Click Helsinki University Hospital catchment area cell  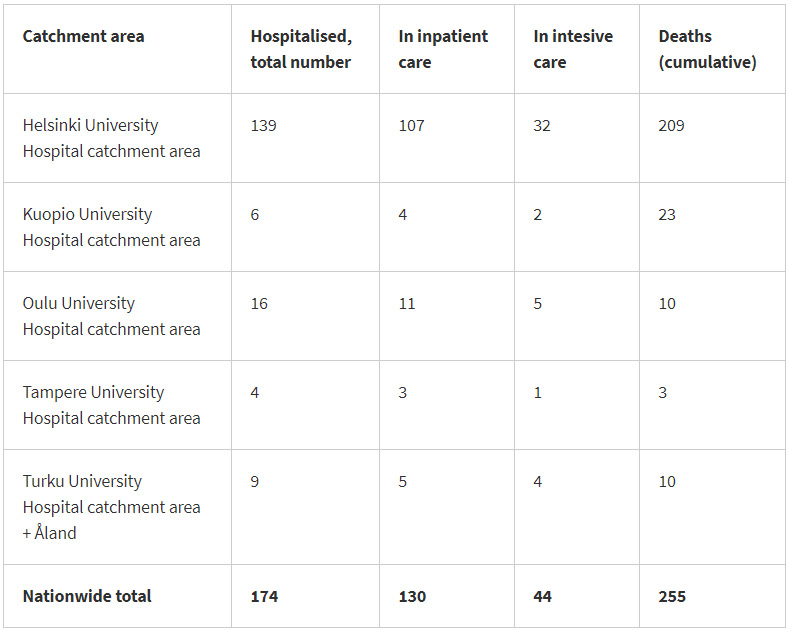(x=111, y=138)
